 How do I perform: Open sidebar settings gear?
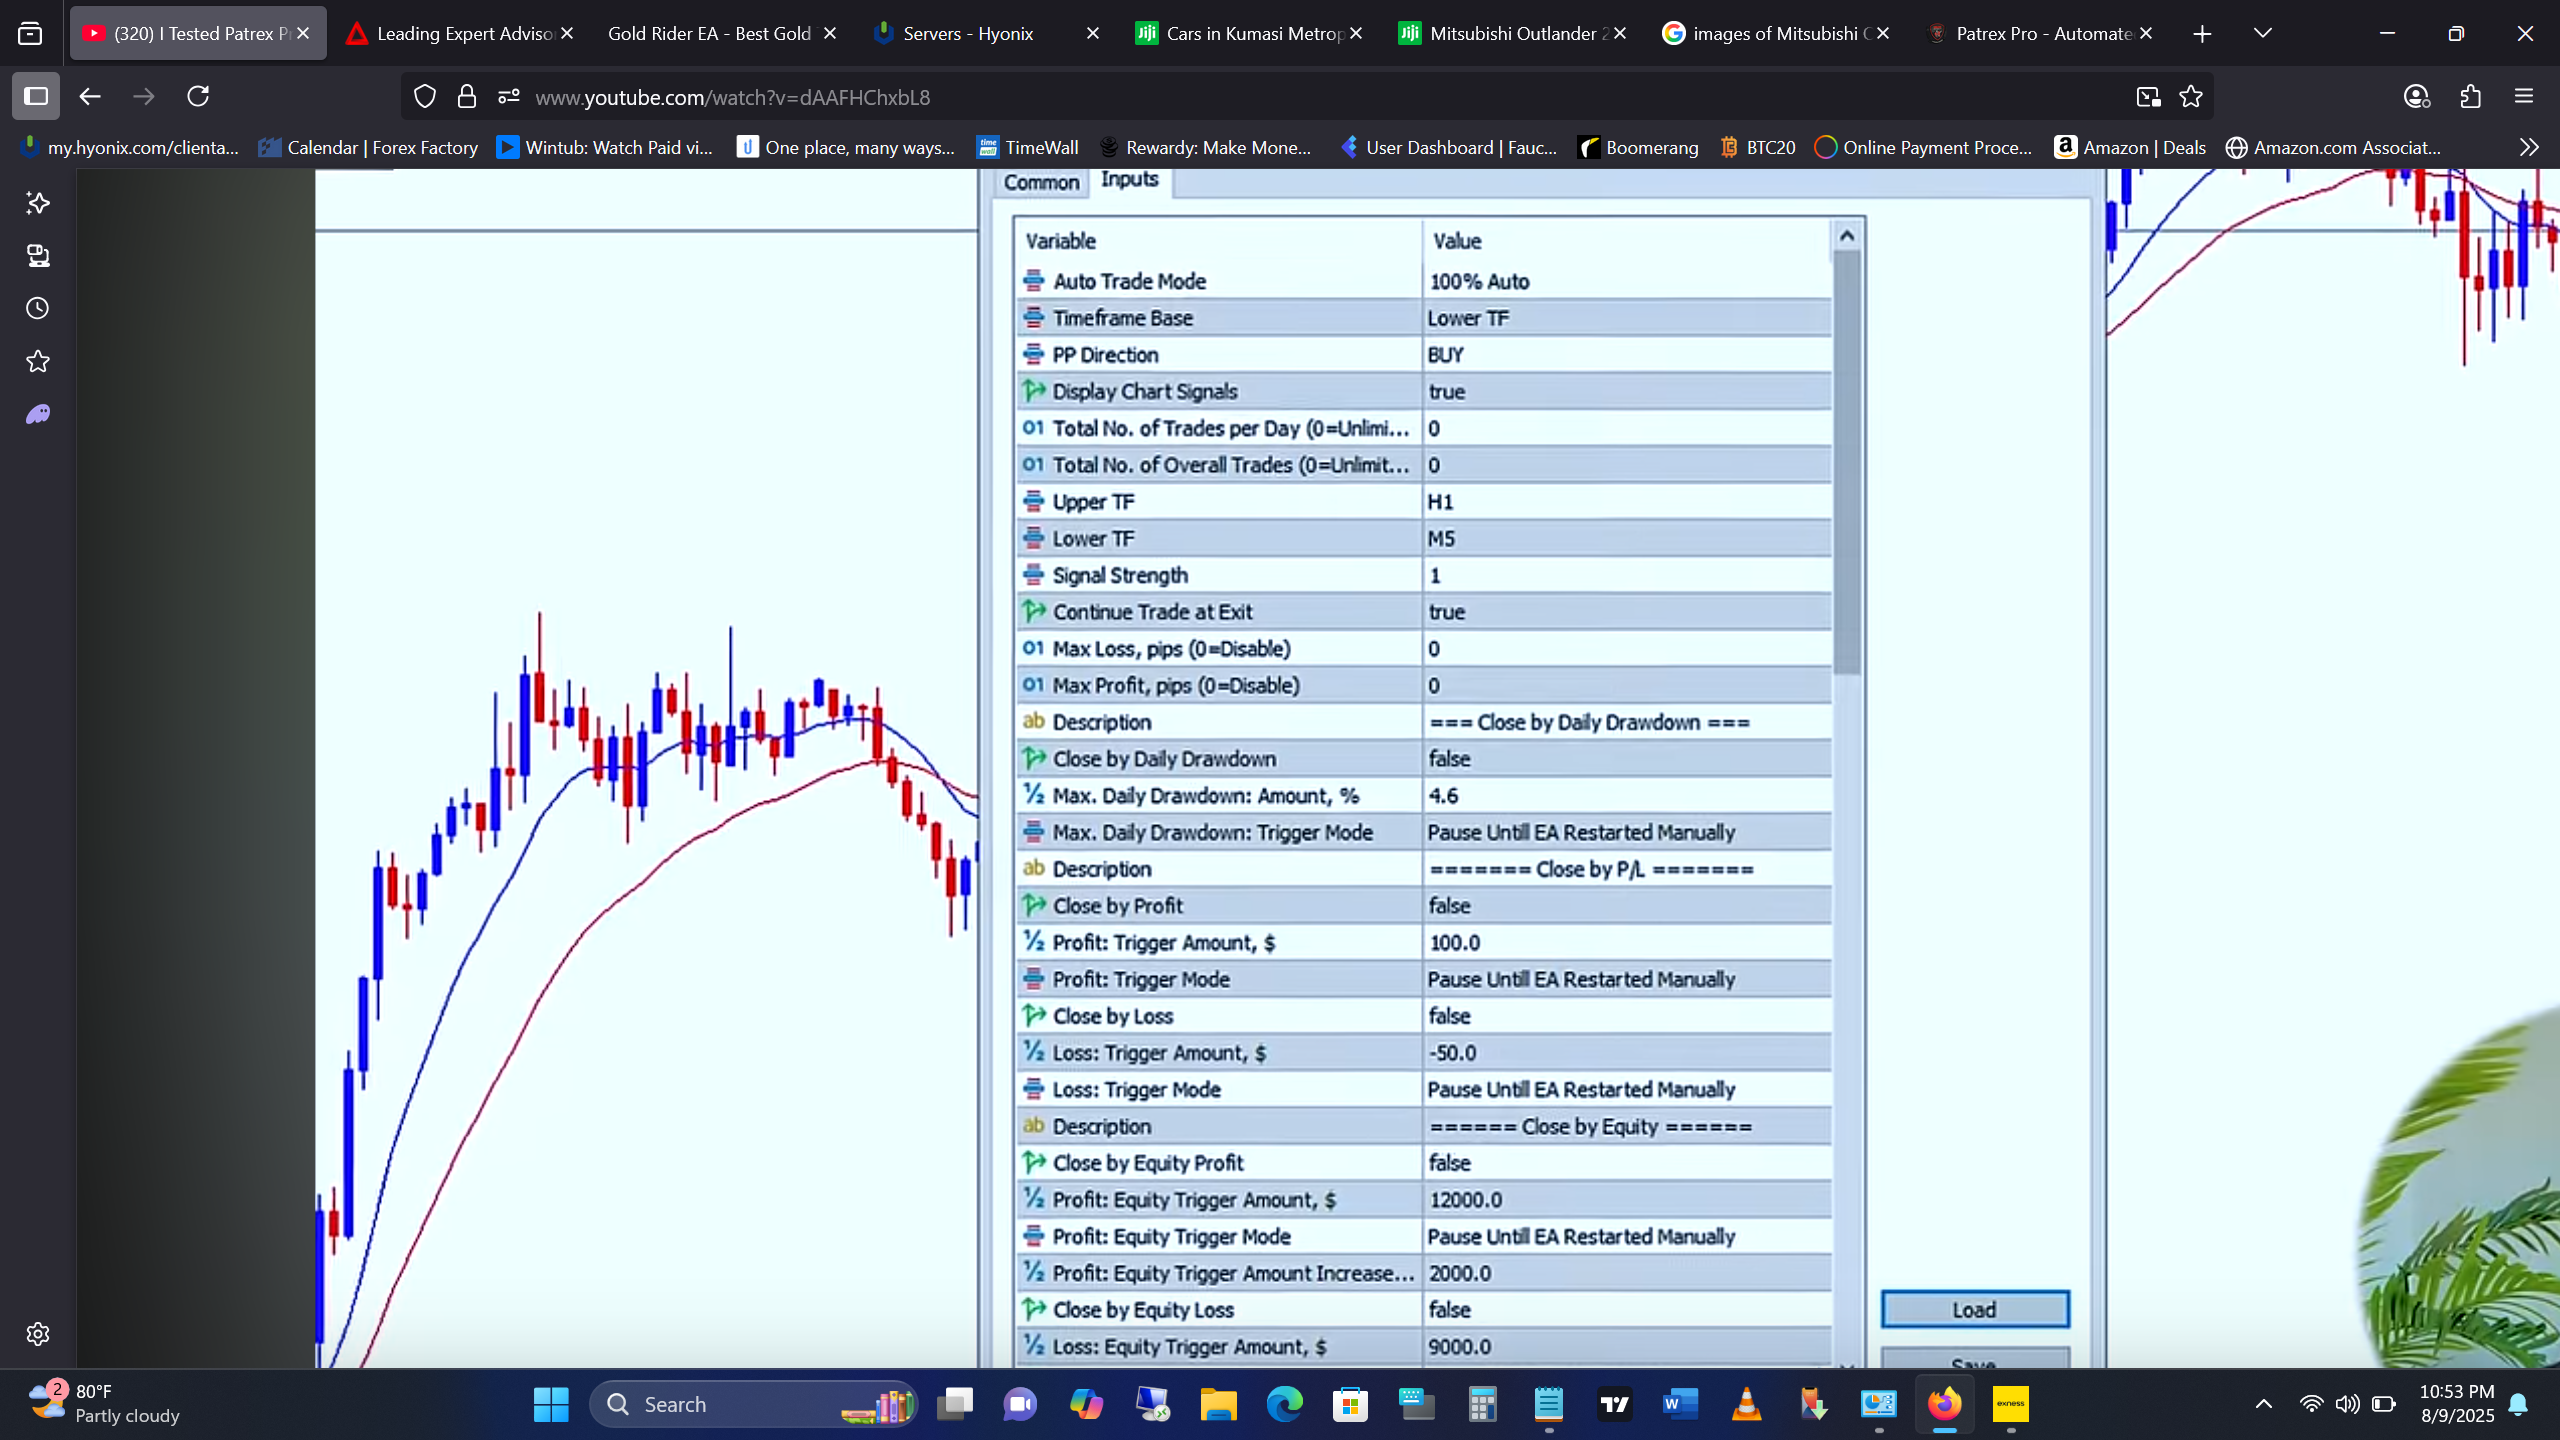coord(38,1334)
